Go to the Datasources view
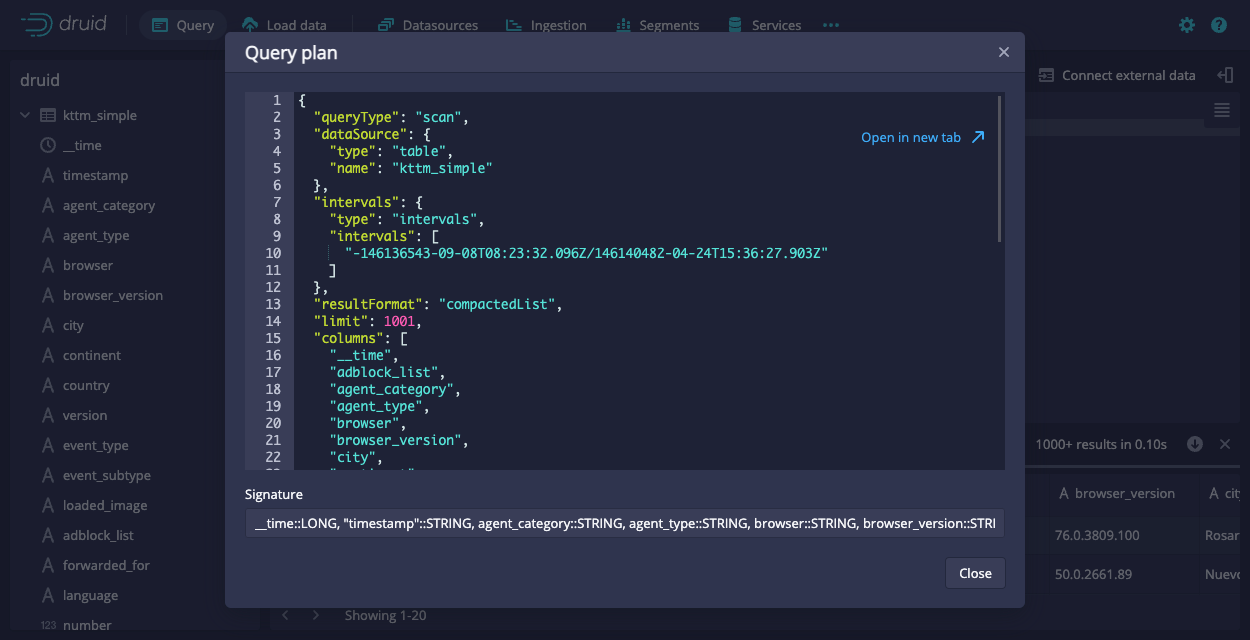This screenshot has width=1250, height=640. click(x=428, y=25)
